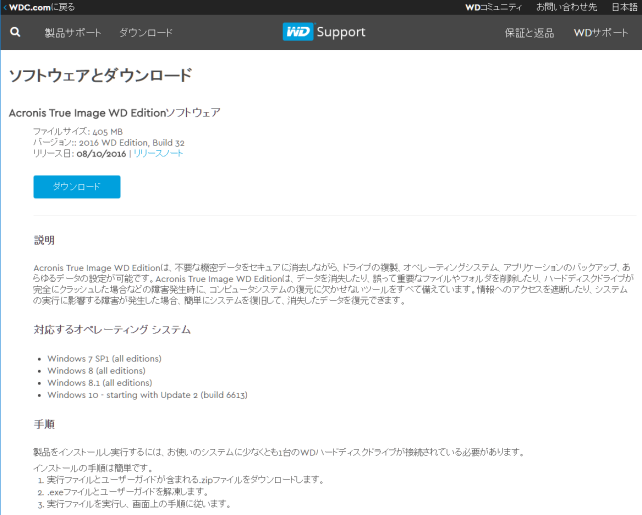Open the search magnifier icon
Viewport: 642px width, 515px height.
click(x=15, y=32)
